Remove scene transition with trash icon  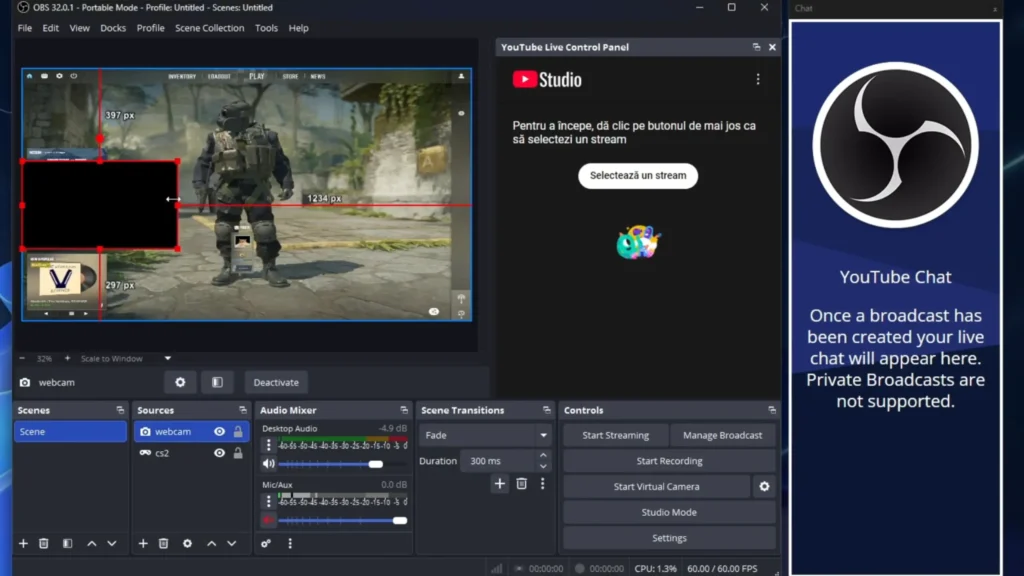tap(521, 484)
